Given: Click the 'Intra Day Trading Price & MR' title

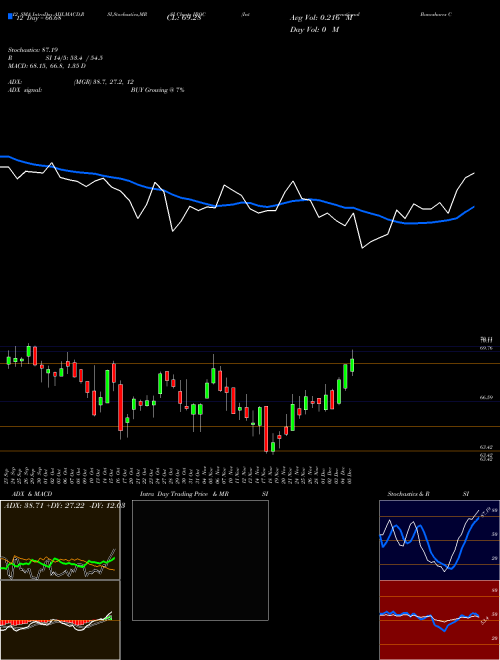Looking at the screenshot, I should (x=184, y=494).
